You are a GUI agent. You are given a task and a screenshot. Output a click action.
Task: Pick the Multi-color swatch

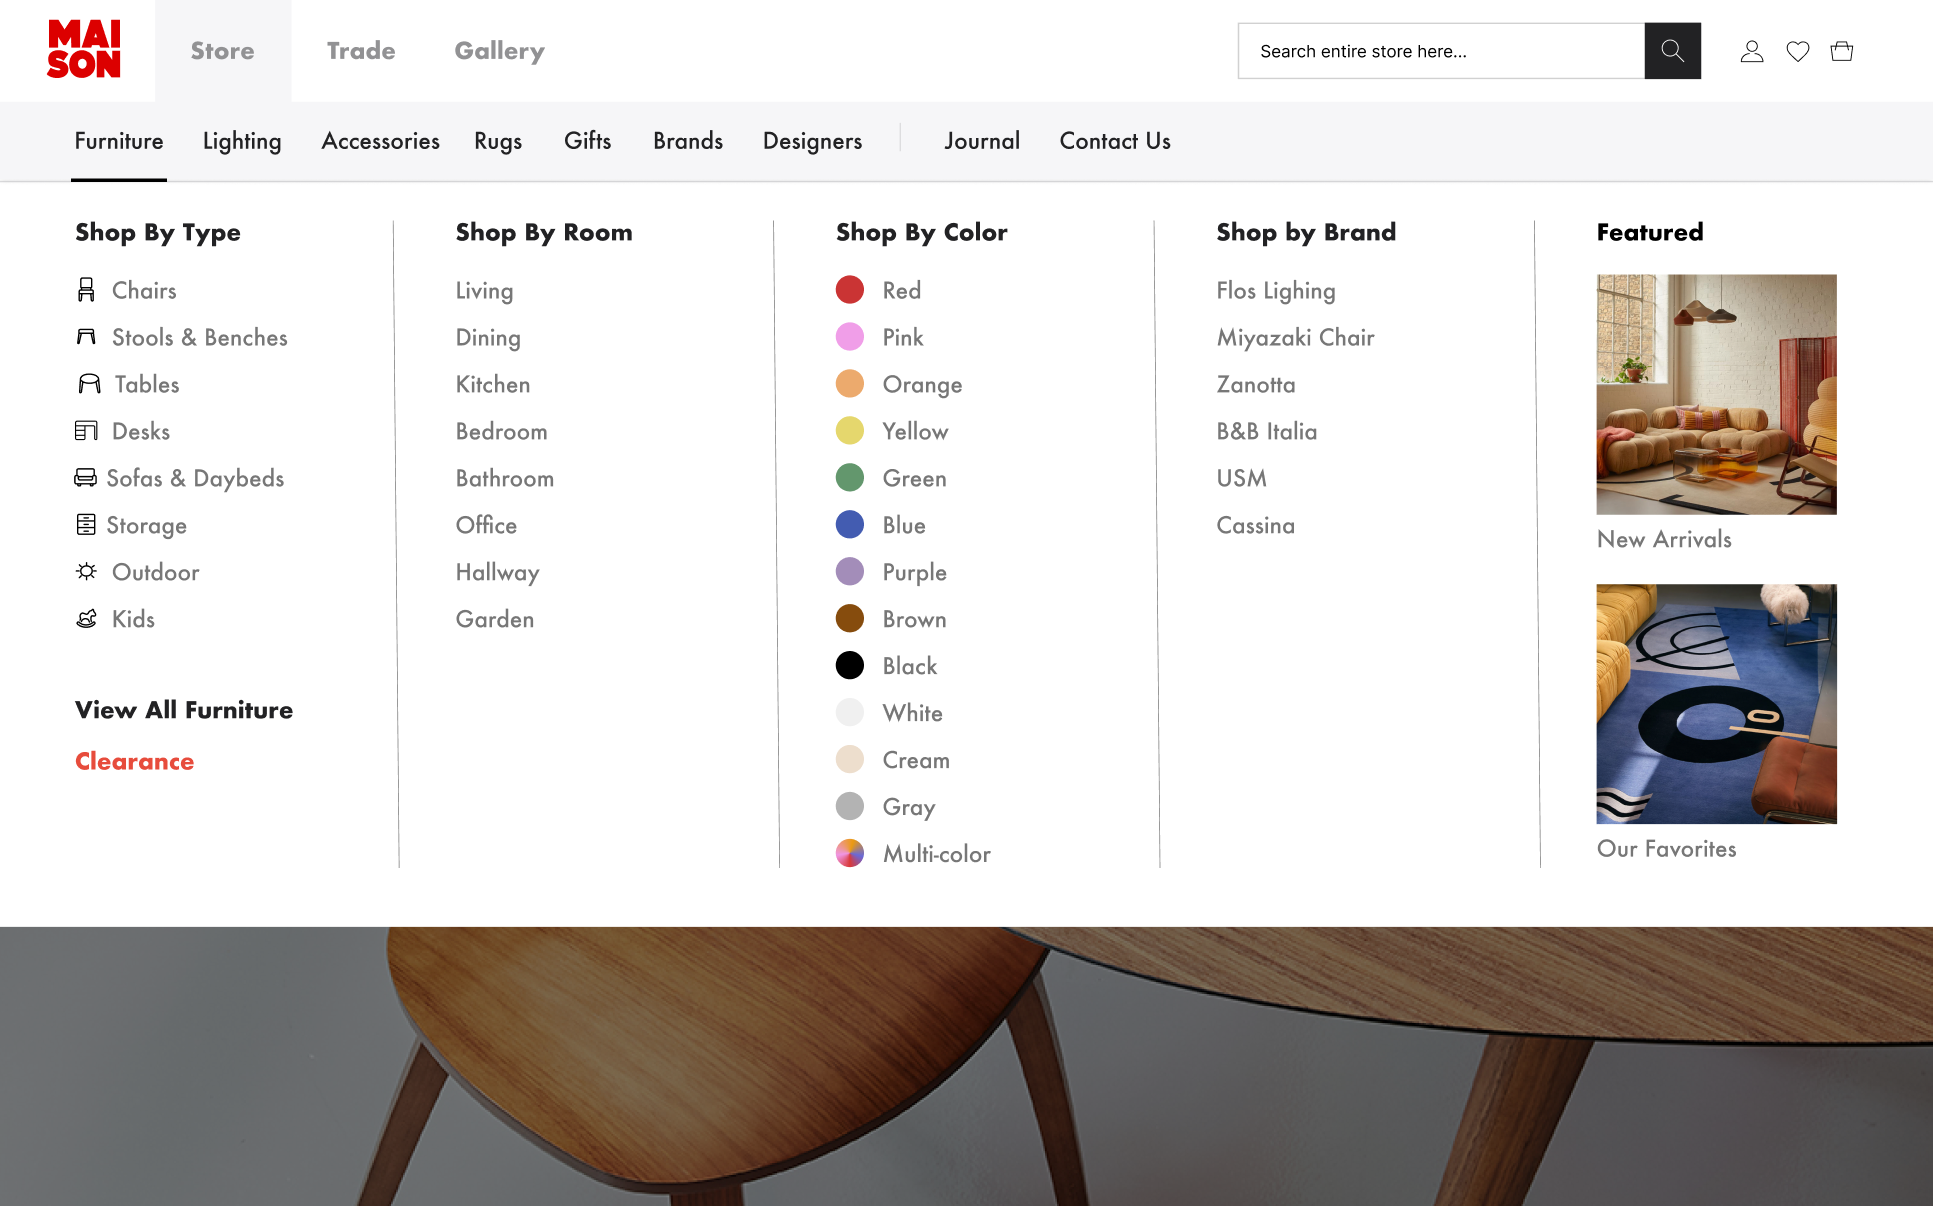tap(850, 854)
